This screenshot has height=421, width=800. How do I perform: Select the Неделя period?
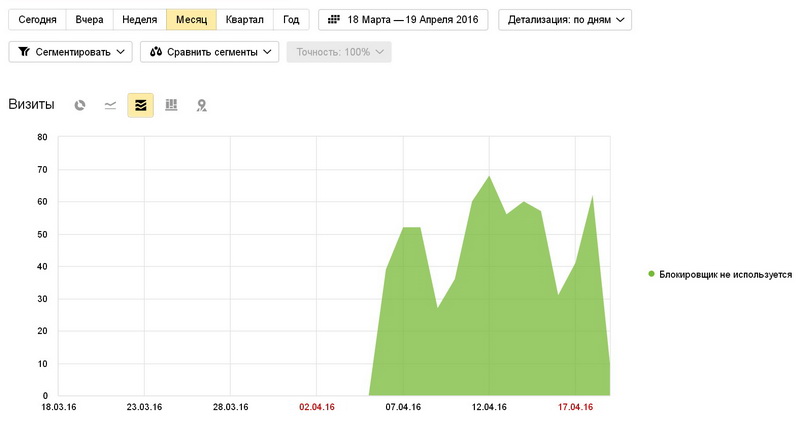pos(139,20)
